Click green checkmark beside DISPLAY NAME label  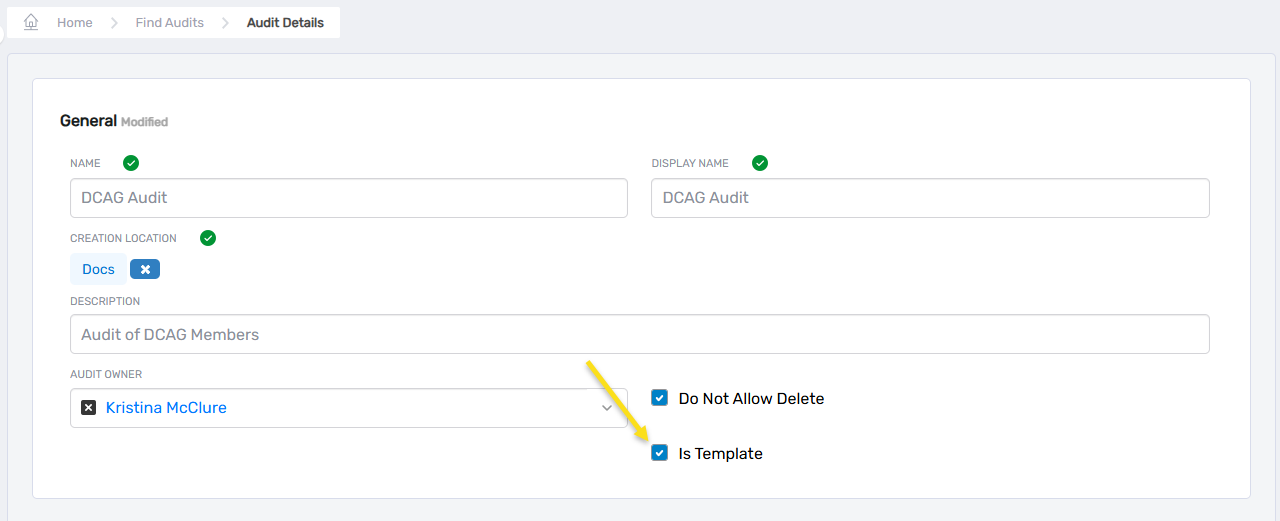pyautogui.click(x=760, y=163)
